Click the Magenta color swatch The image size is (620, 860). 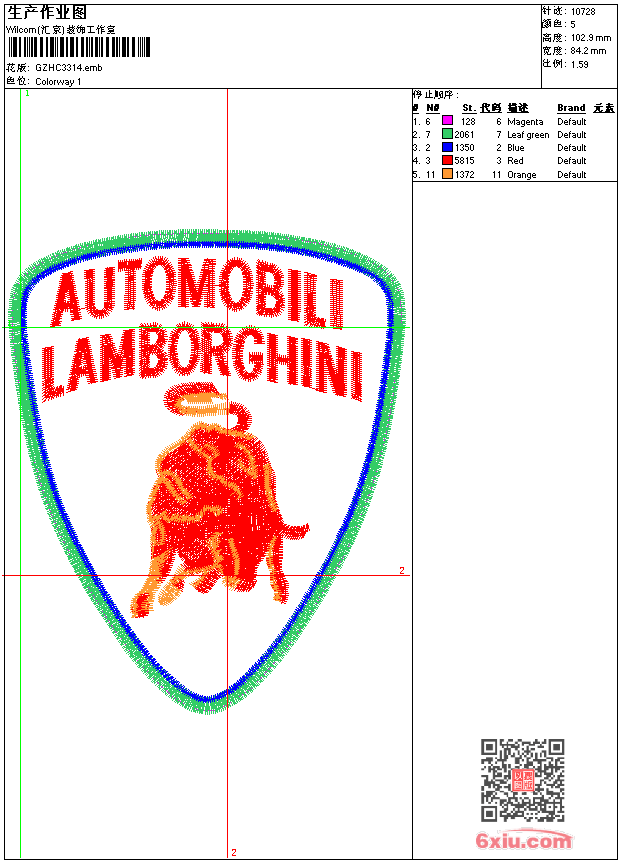click(x=447, y=120)
